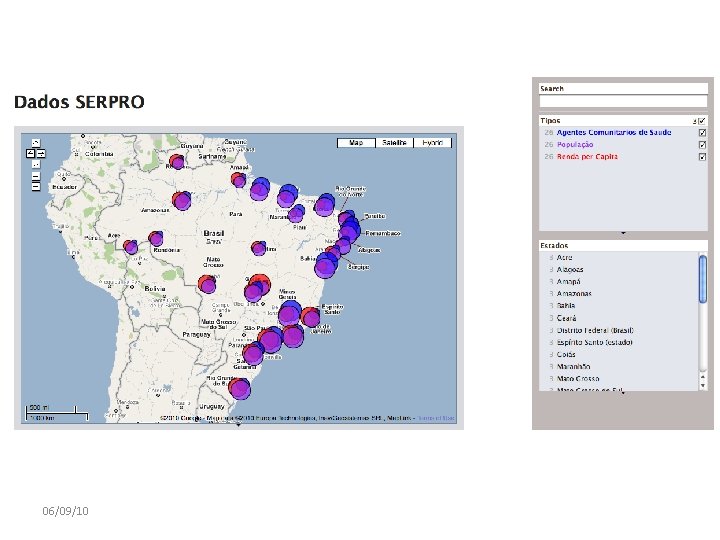Switch map to Satellite view
The image size is (720, 540).
coord(394,143)
